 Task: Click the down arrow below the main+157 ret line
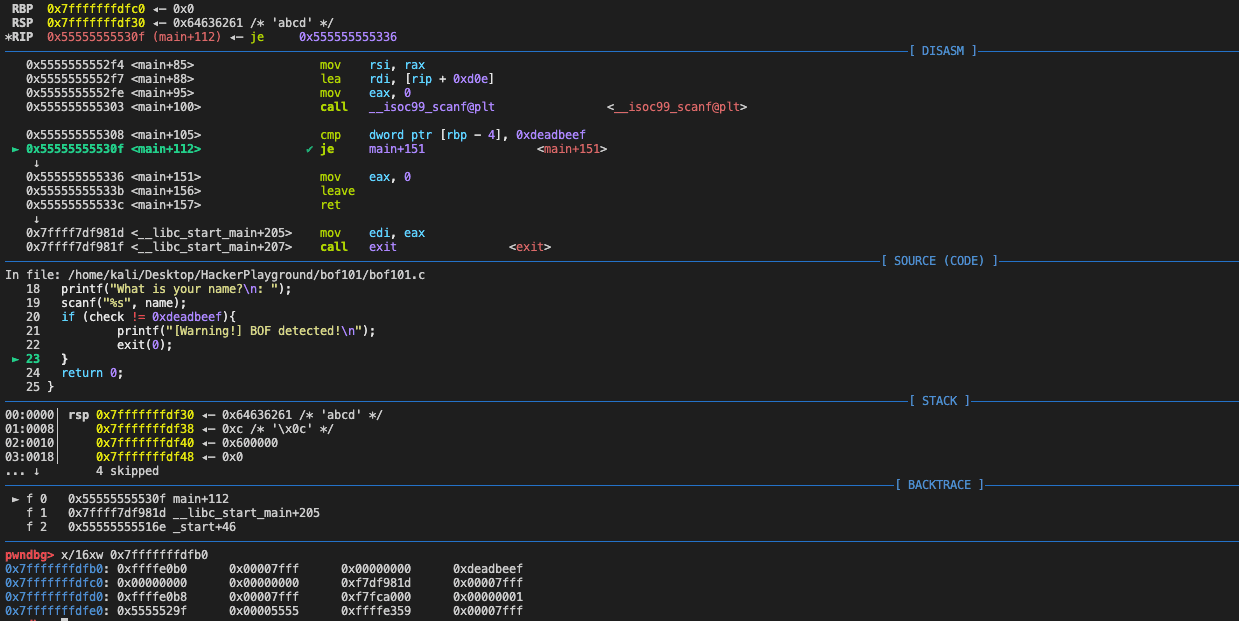tap(37, 219)
